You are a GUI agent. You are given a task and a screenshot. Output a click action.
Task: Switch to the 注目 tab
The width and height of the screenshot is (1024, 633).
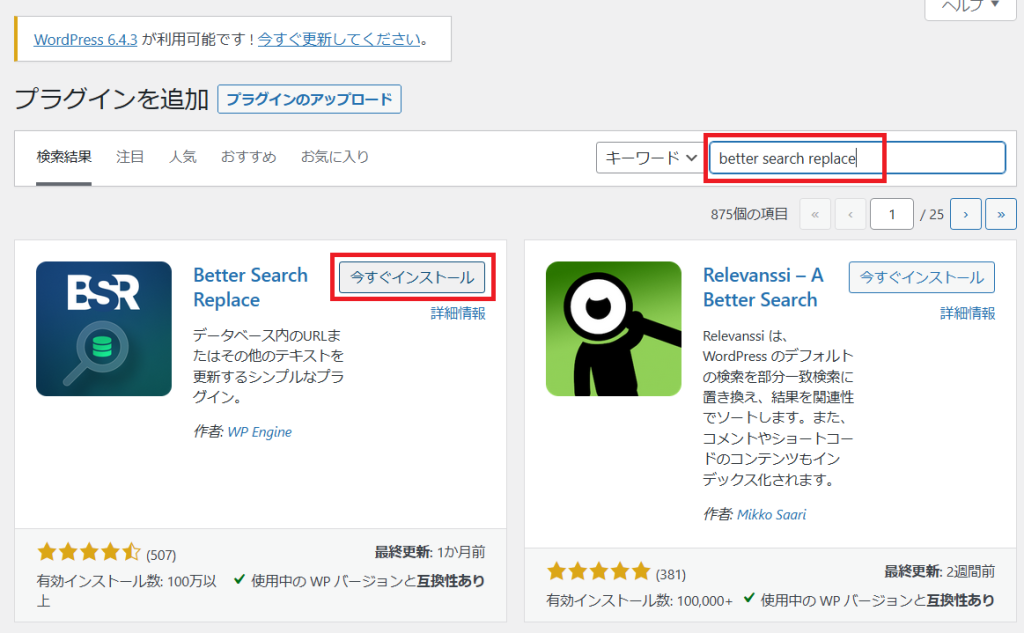[x=130, y=157]
